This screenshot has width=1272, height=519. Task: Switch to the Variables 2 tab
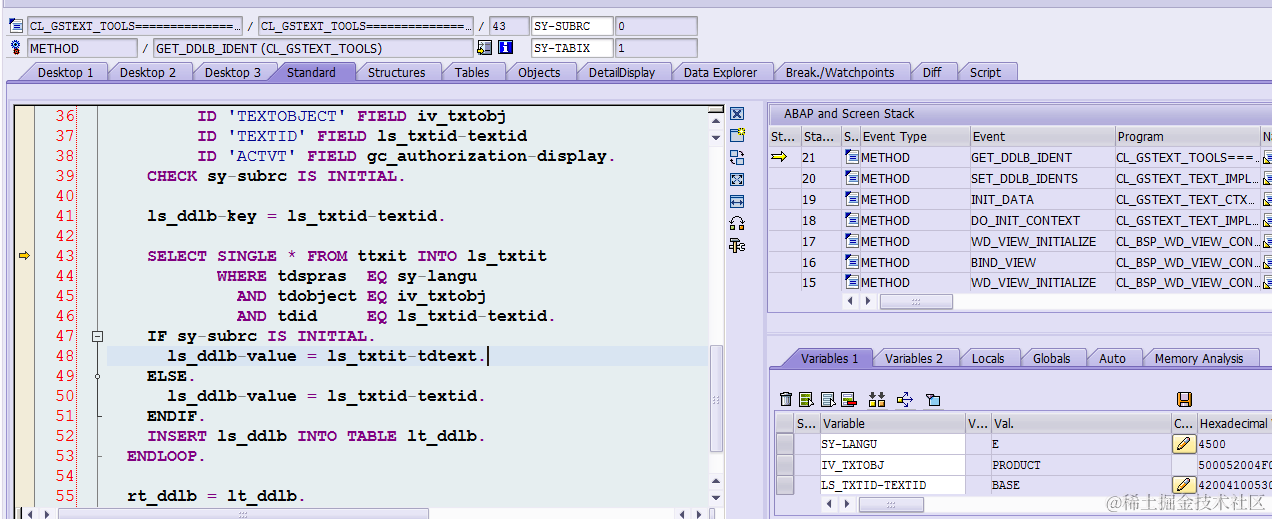coord(914,358)
